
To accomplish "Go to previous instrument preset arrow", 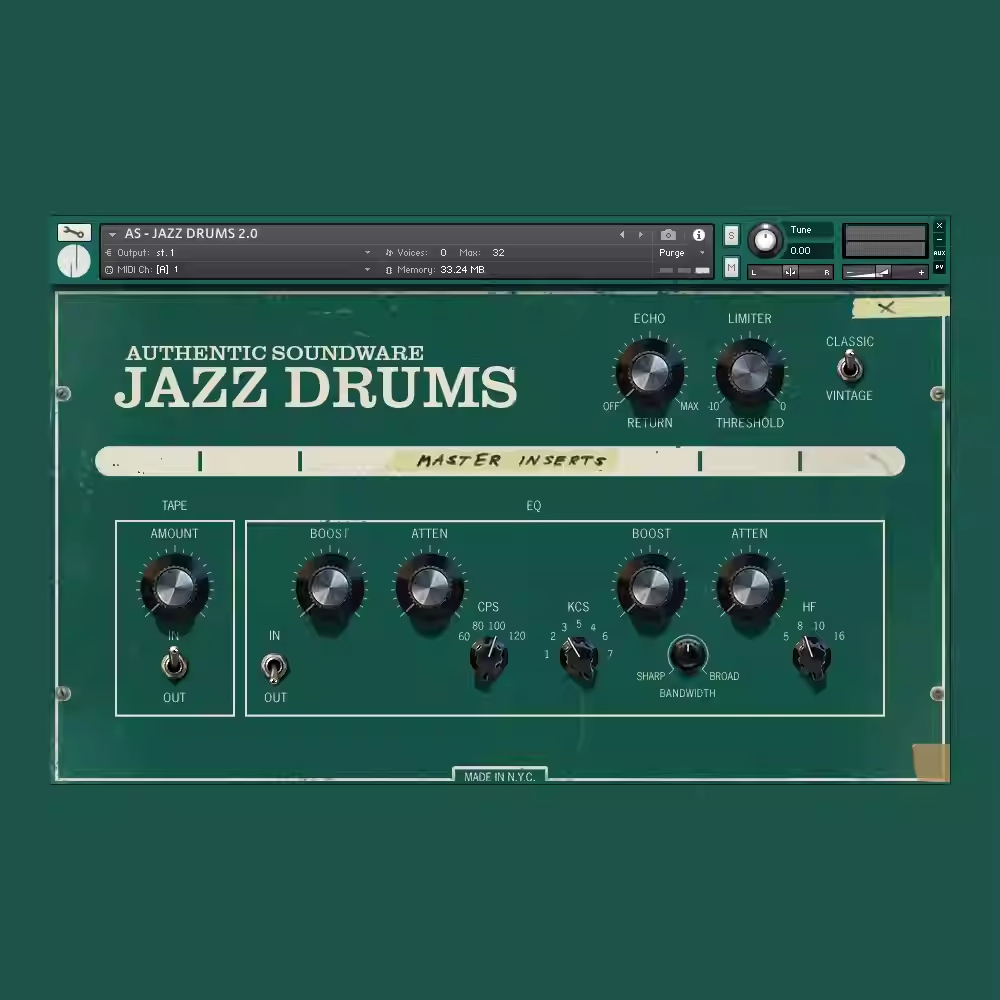I will click(622, 235).
